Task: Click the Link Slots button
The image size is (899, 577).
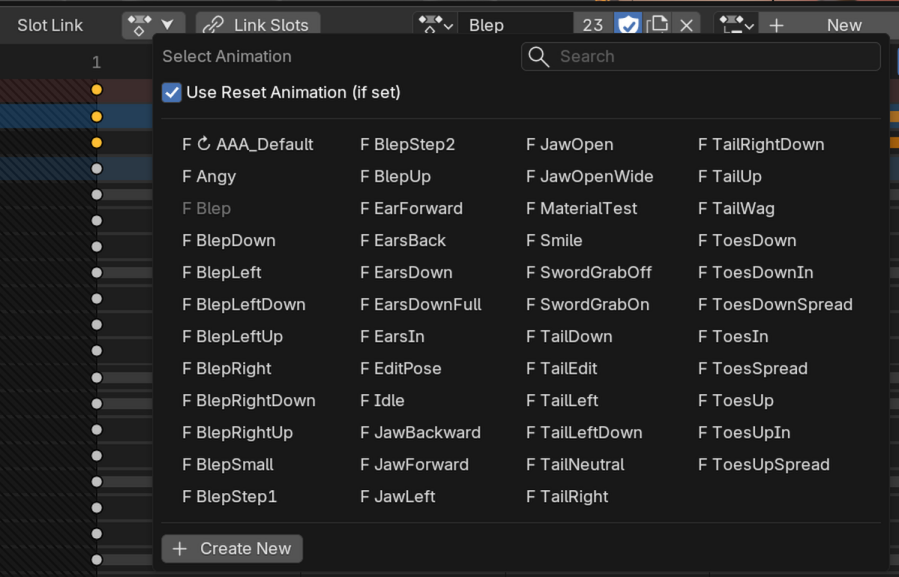Action: point(258,25)
